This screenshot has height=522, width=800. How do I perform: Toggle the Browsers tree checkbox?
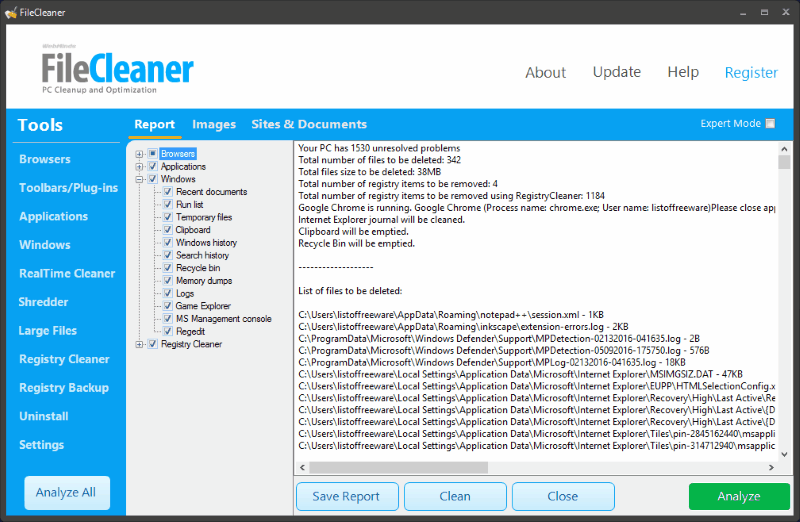click(x=153, y=154)
